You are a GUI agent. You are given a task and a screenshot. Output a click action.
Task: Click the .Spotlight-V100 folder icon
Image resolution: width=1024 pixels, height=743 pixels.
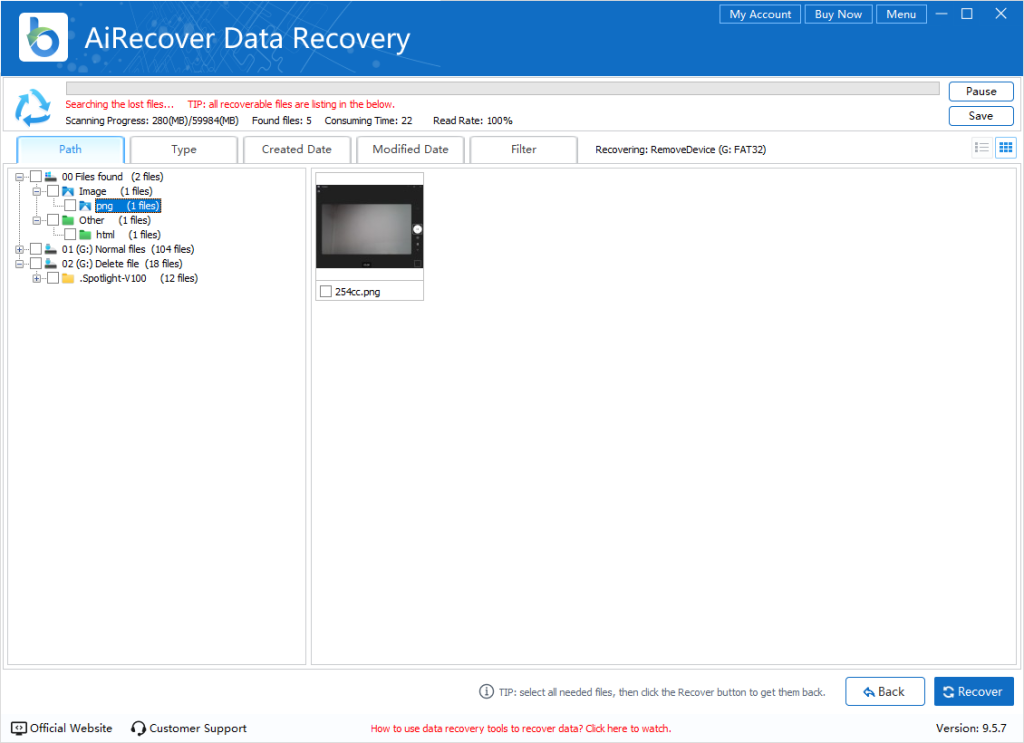point(67,278)
